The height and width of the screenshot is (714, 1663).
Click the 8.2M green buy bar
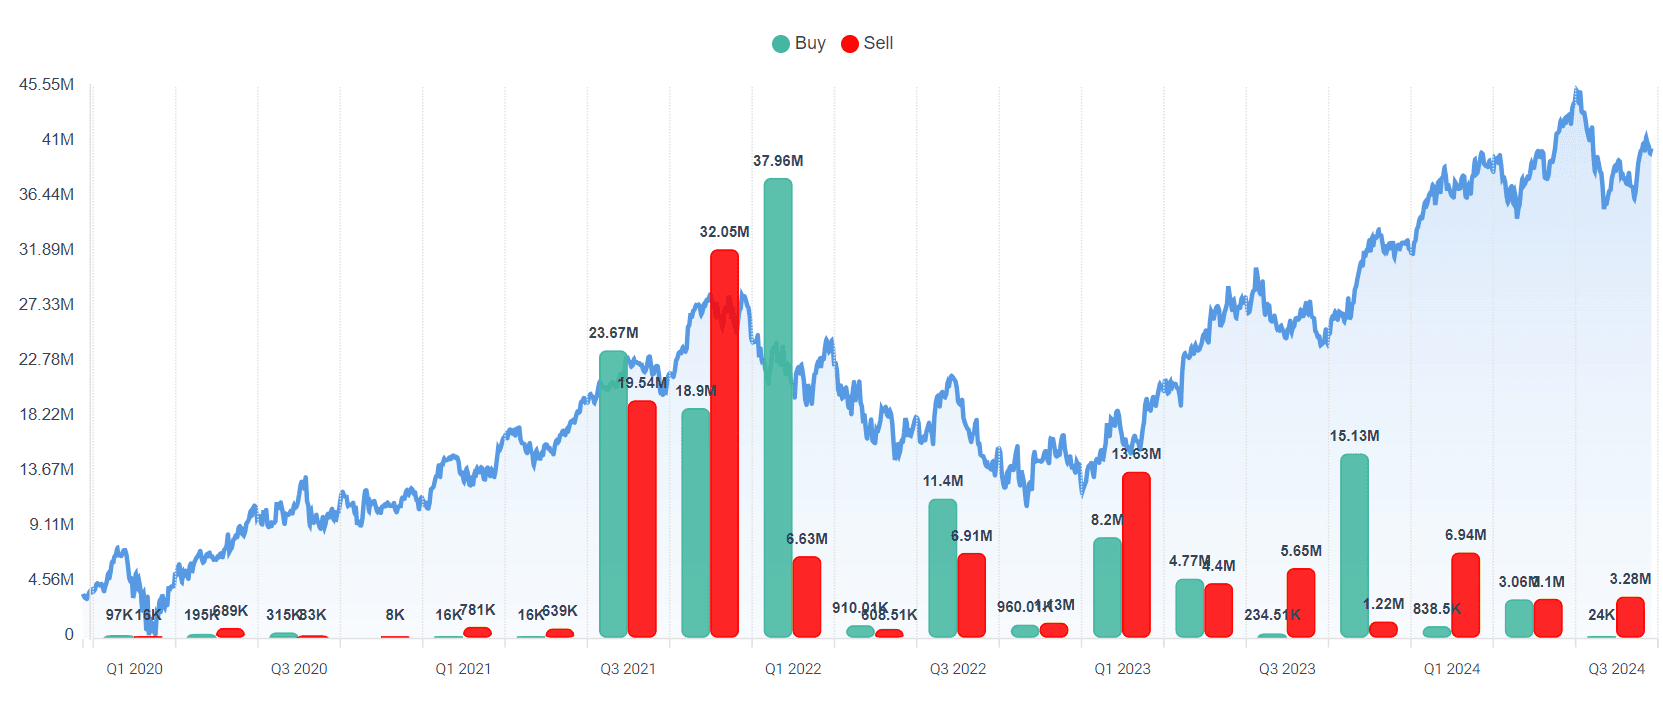point(1107,587)
